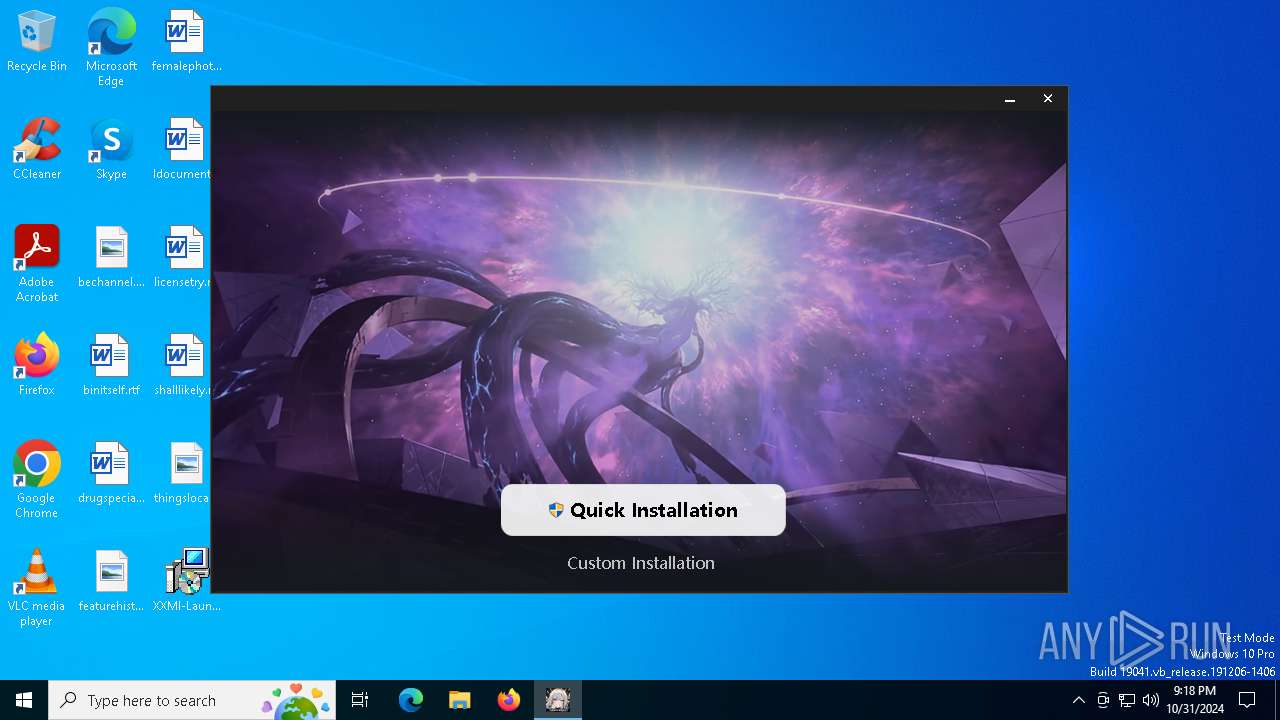The height and width of the screenshot is (720, 1280).
Task: Select the bechannel image file icon
Action: pyautogui.click(x=111, y=258)
